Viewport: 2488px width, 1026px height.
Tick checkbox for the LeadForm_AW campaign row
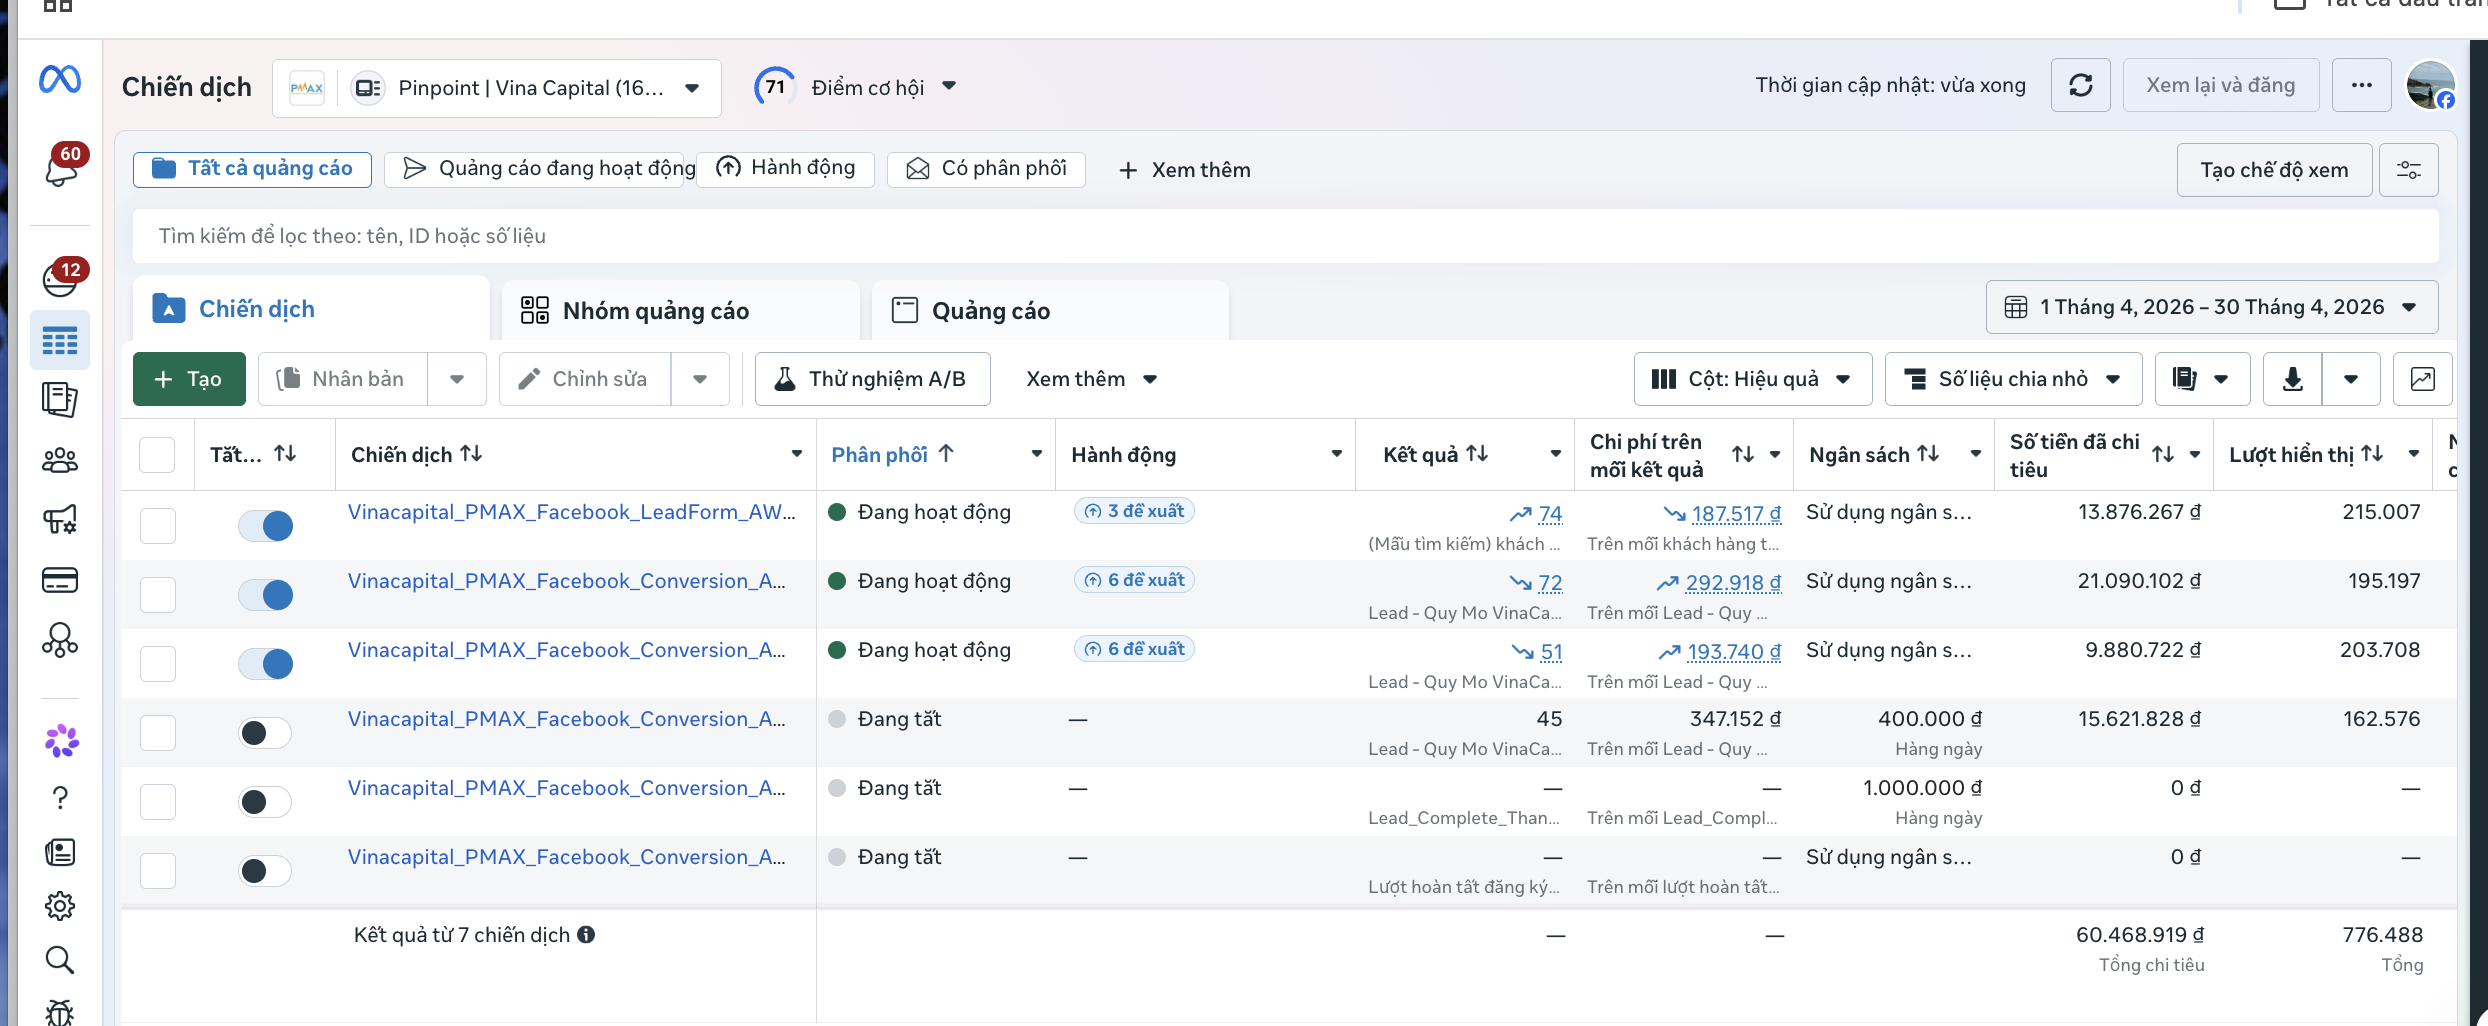tap(157, 525)
